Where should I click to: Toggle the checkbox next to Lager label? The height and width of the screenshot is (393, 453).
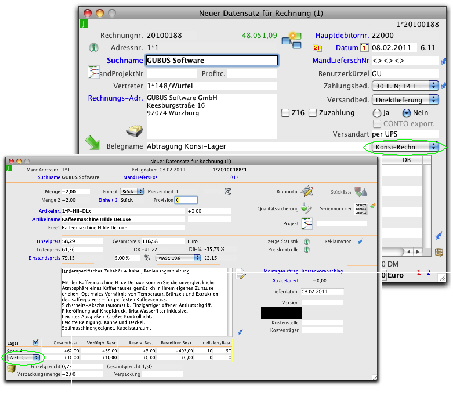[36, 342]
